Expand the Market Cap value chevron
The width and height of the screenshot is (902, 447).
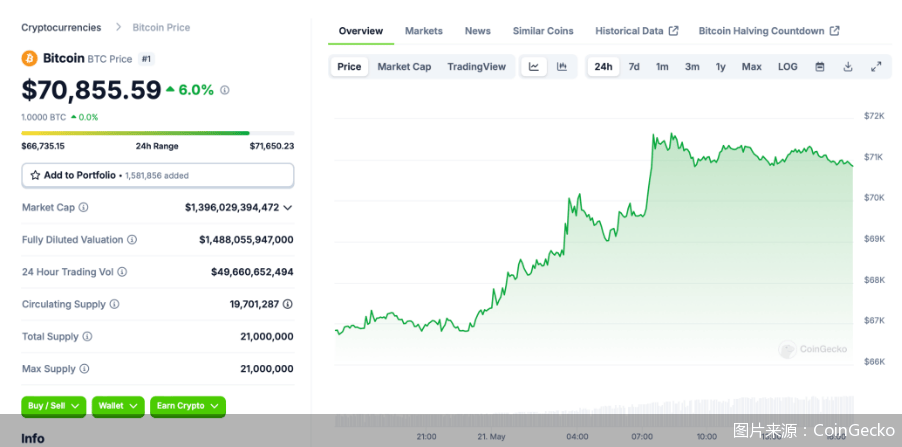coord(288,207)
